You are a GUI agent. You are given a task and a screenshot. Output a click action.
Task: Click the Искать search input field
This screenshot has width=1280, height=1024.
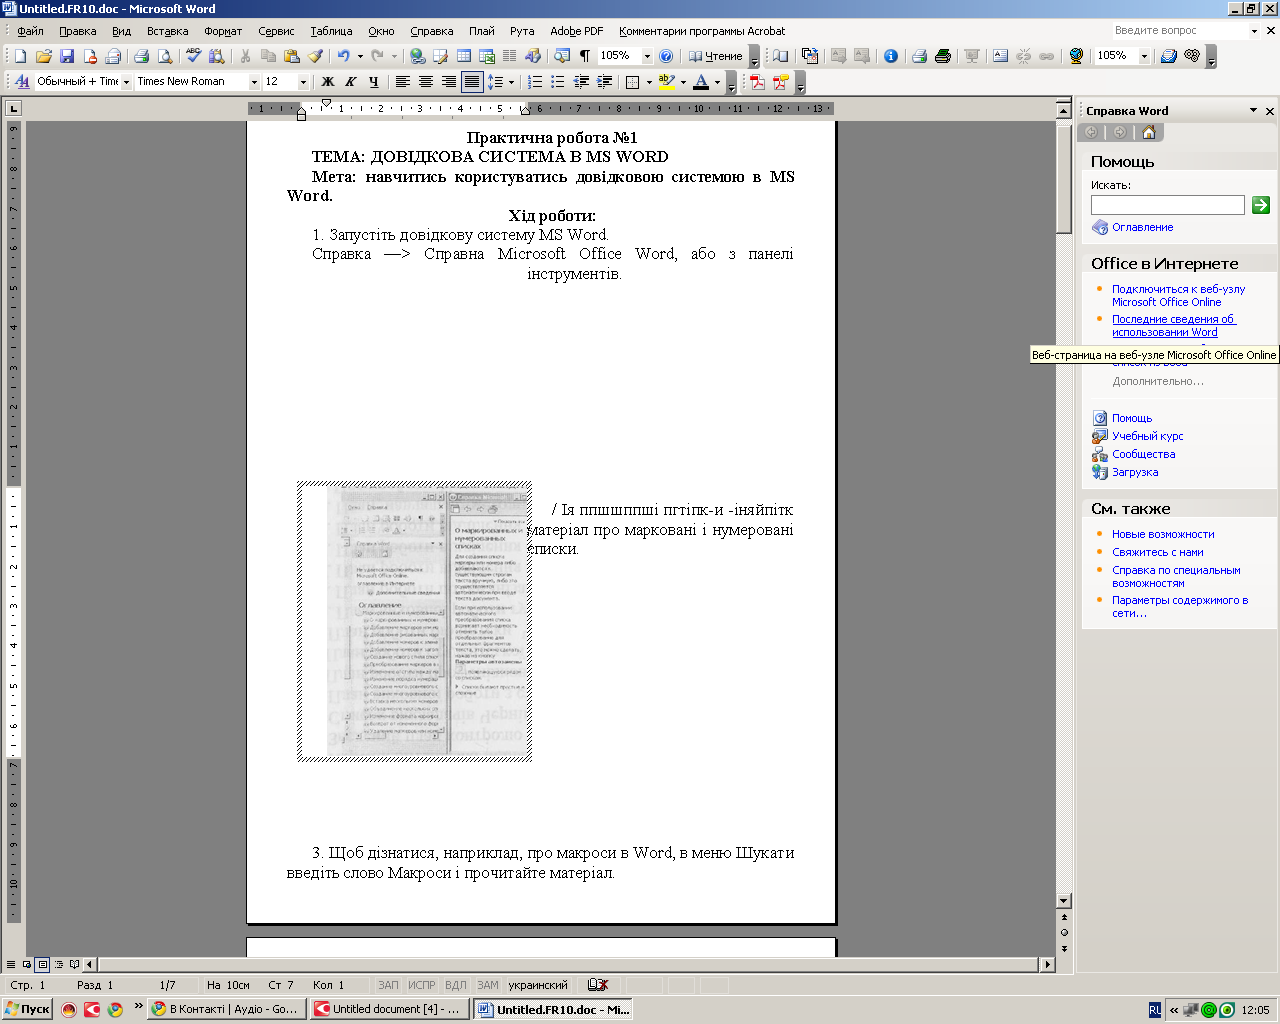click(1167, 205)
